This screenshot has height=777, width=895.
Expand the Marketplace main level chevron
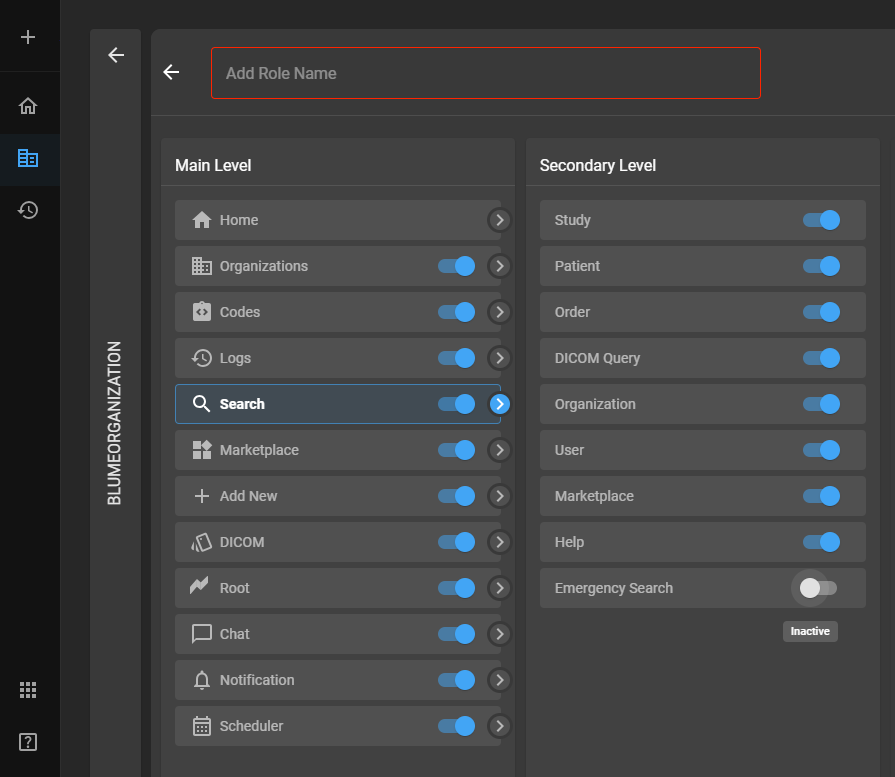tap(500, 450)
